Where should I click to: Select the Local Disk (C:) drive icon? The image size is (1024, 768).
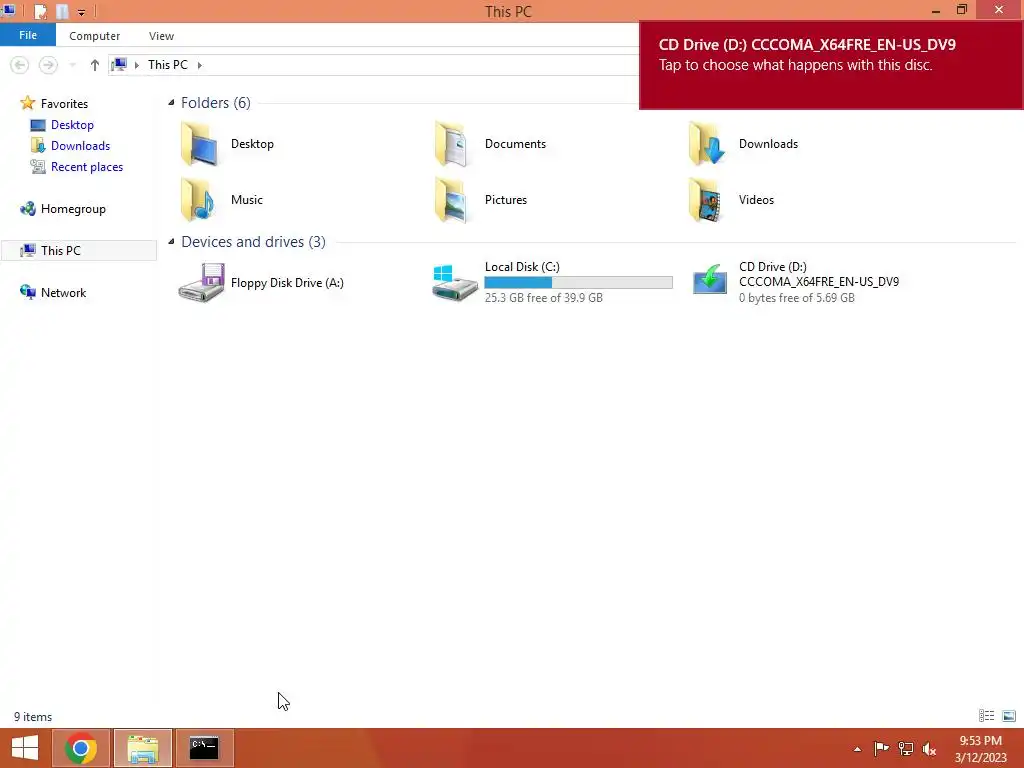tap(455, 282)
